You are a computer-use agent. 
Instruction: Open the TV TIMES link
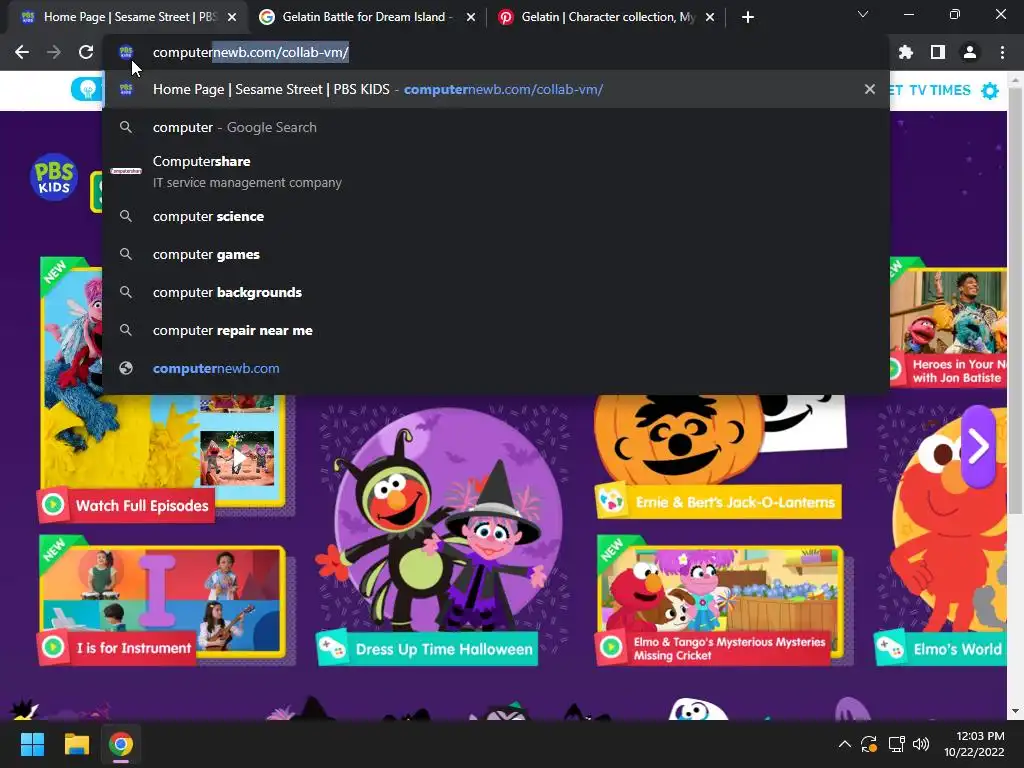coord(940,90)
